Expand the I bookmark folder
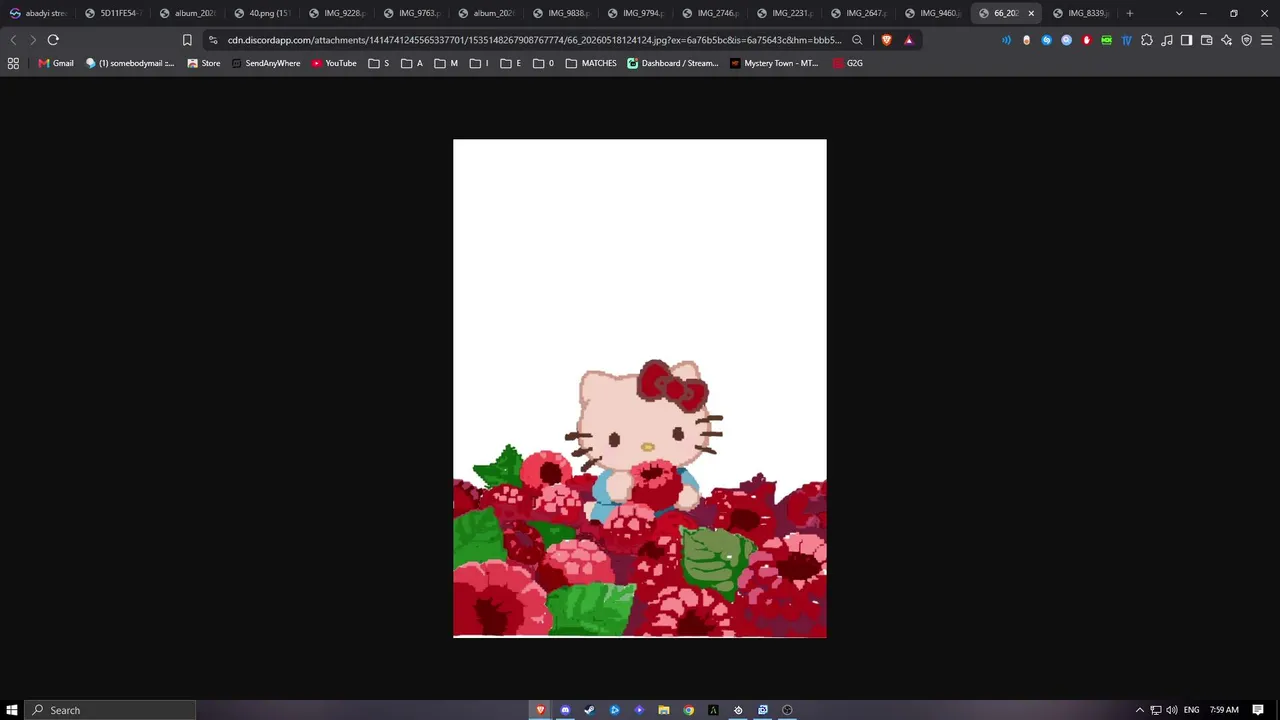This screenshot has width=1280, height=720. coord(479,63)
